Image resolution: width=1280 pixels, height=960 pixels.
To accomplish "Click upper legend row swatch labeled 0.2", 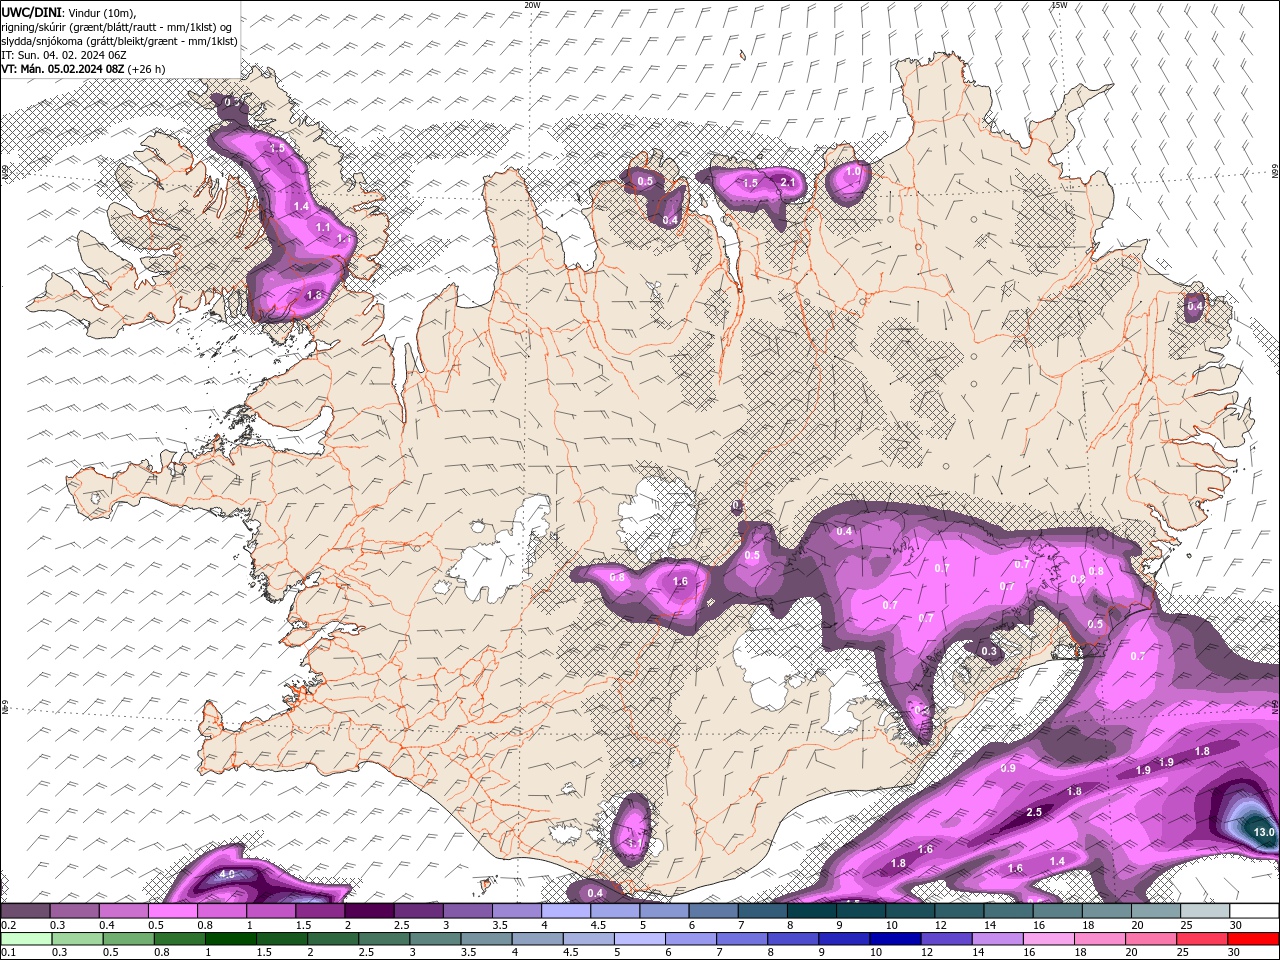I will point(25,911).
